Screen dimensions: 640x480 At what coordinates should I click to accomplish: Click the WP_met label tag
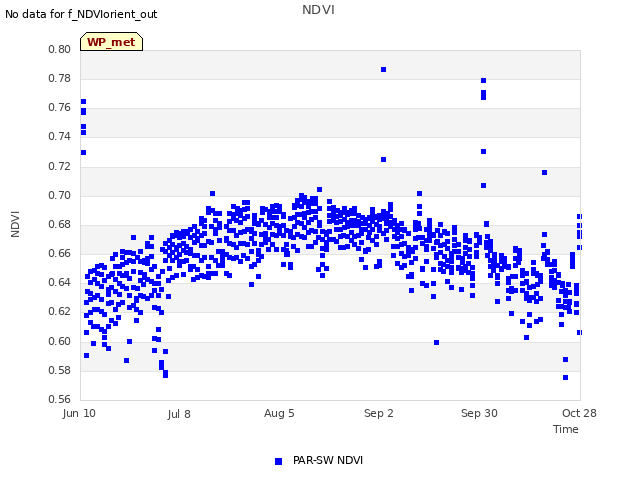click(111, 42)
